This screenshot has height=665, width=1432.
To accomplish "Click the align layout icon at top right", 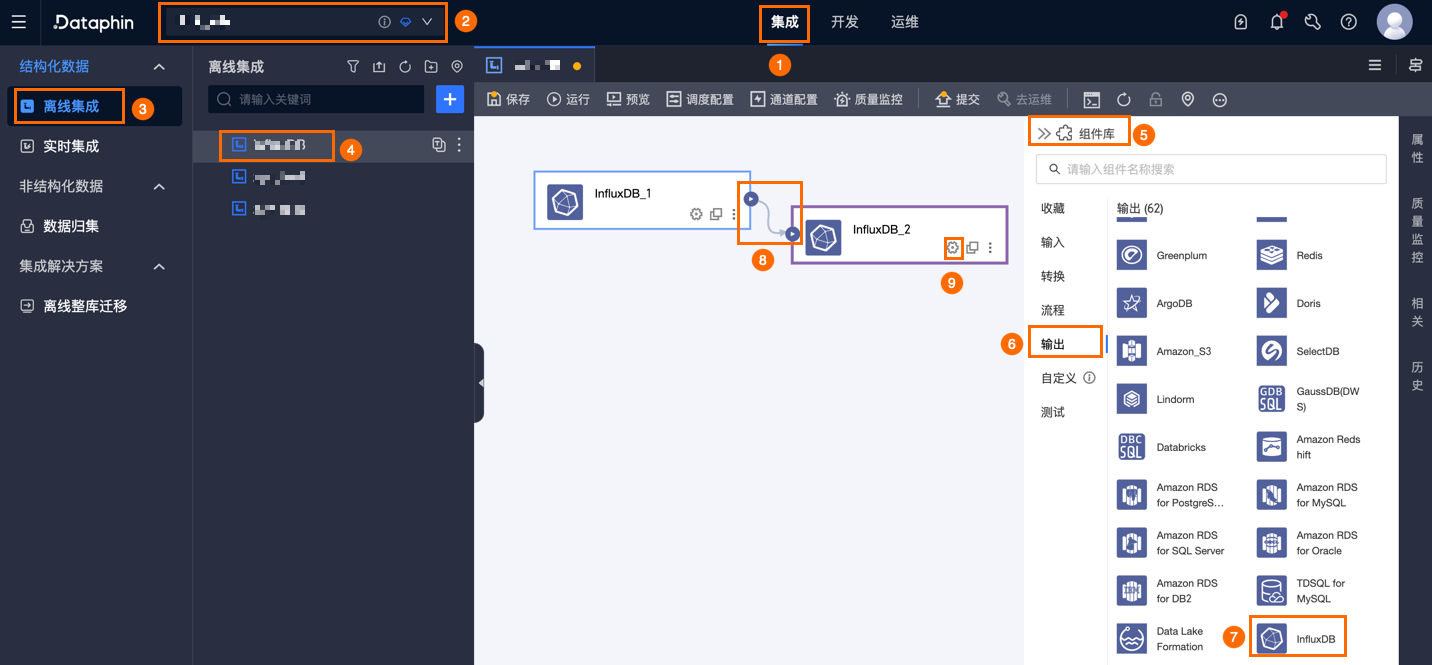I will click(1415, 65).
